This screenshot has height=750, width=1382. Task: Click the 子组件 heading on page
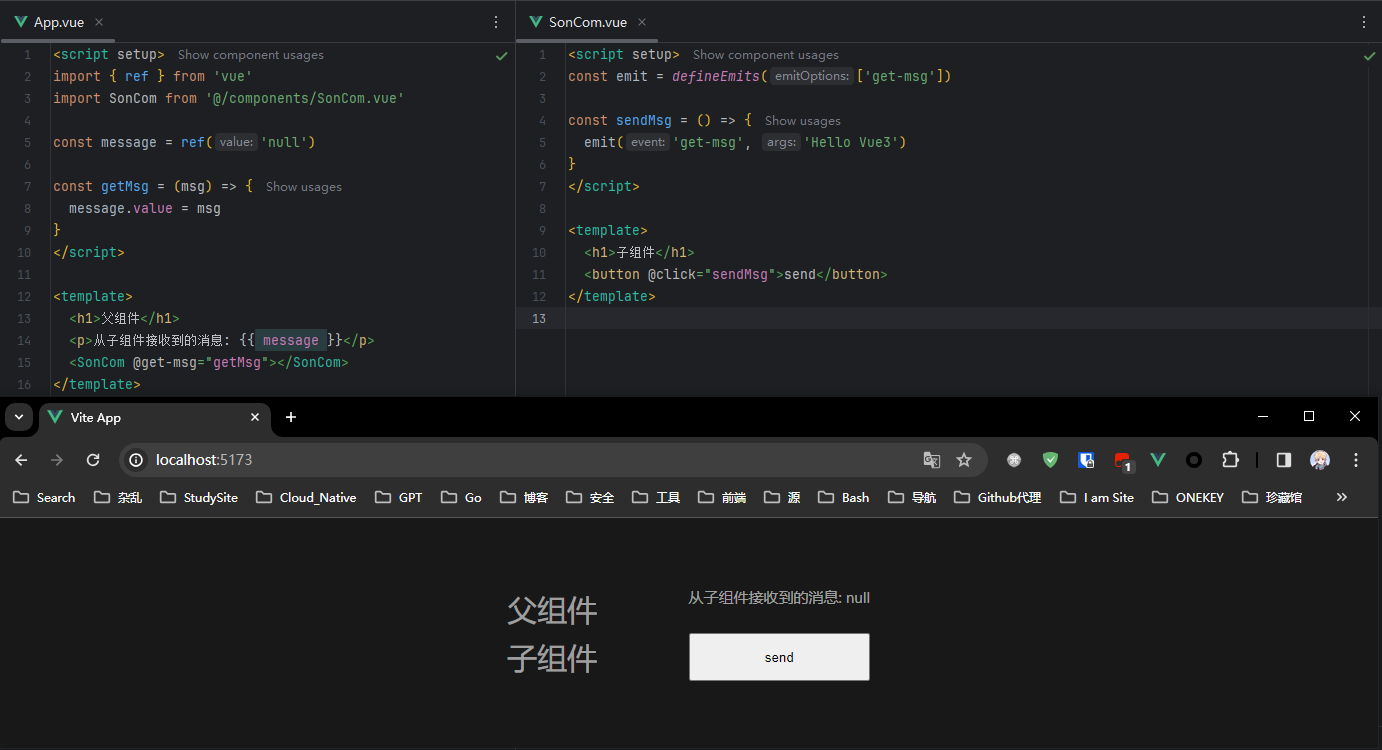(552, 658)
